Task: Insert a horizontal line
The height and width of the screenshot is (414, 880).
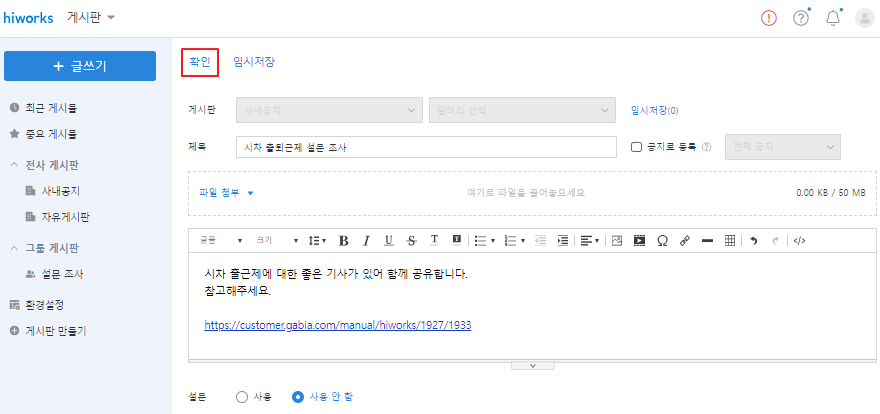Action: tap(707, 241)
